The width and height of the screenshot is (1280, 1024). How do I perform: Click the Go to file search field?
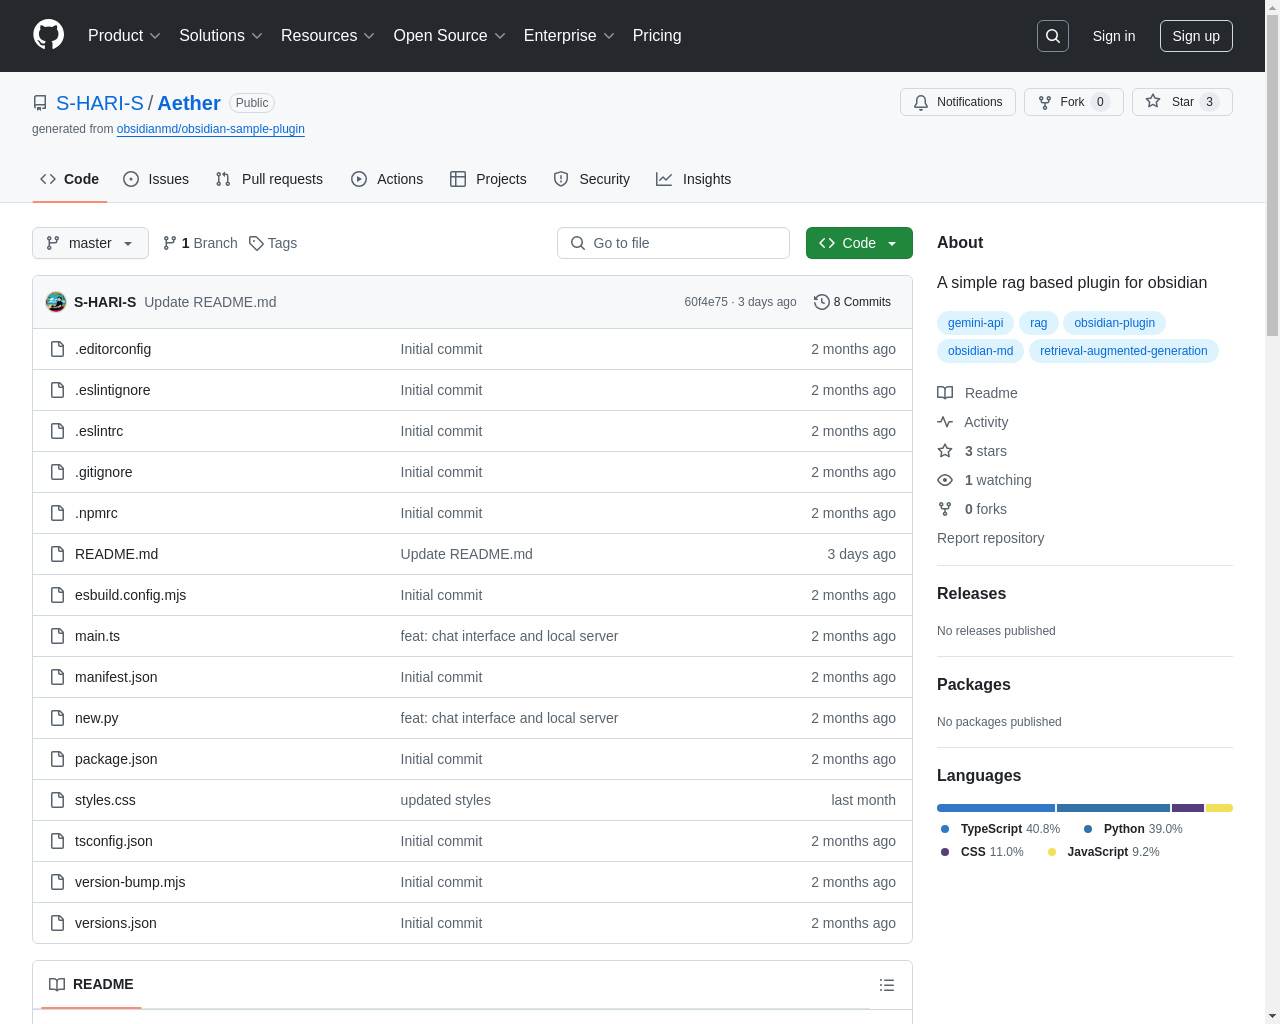pos(673,243)
